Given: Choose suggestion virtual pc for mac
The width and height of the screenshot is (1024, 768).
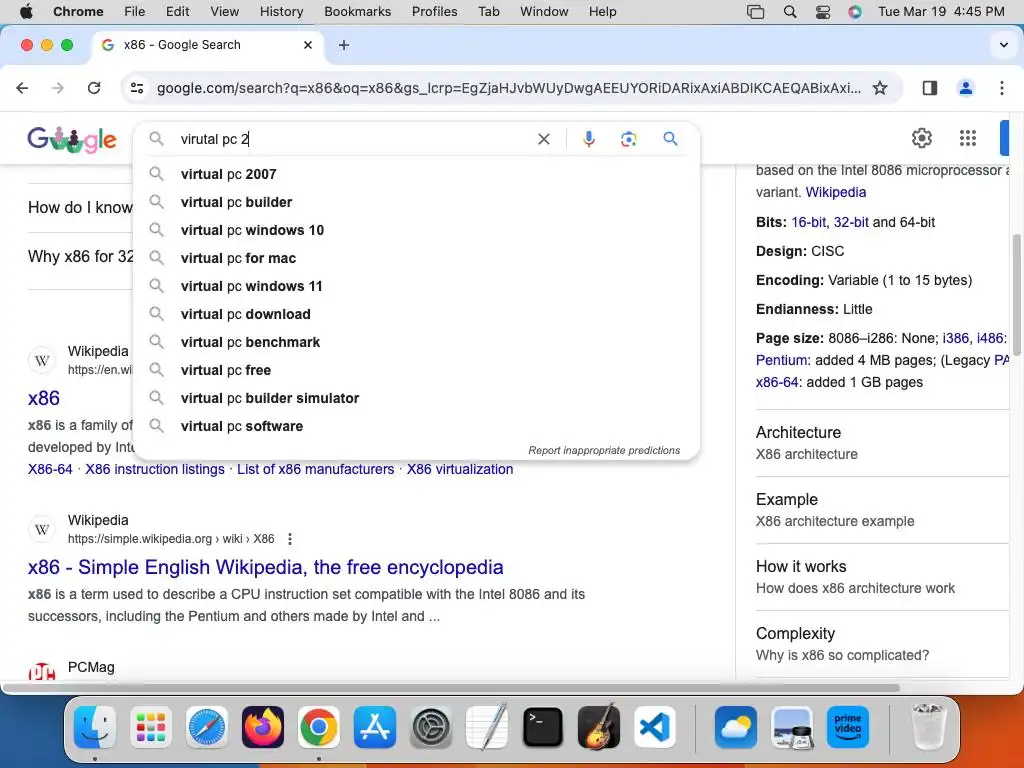Looking at the screenshot, I should click(416, 259).
